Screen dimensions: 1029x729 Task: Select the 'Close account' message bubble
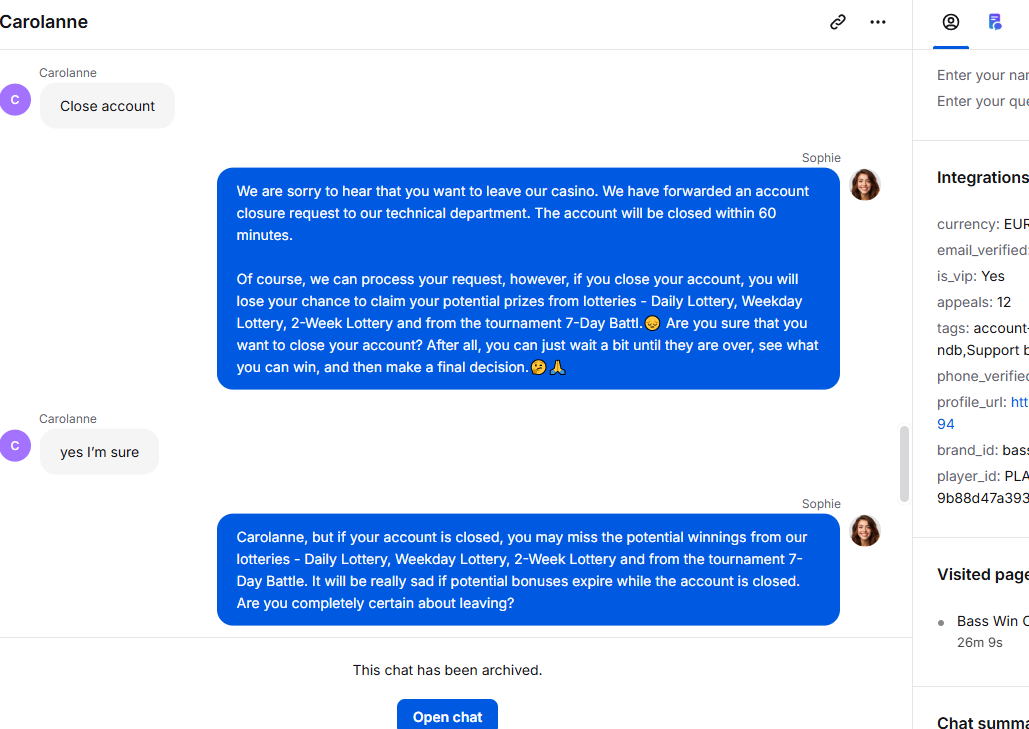click(108, 106)
